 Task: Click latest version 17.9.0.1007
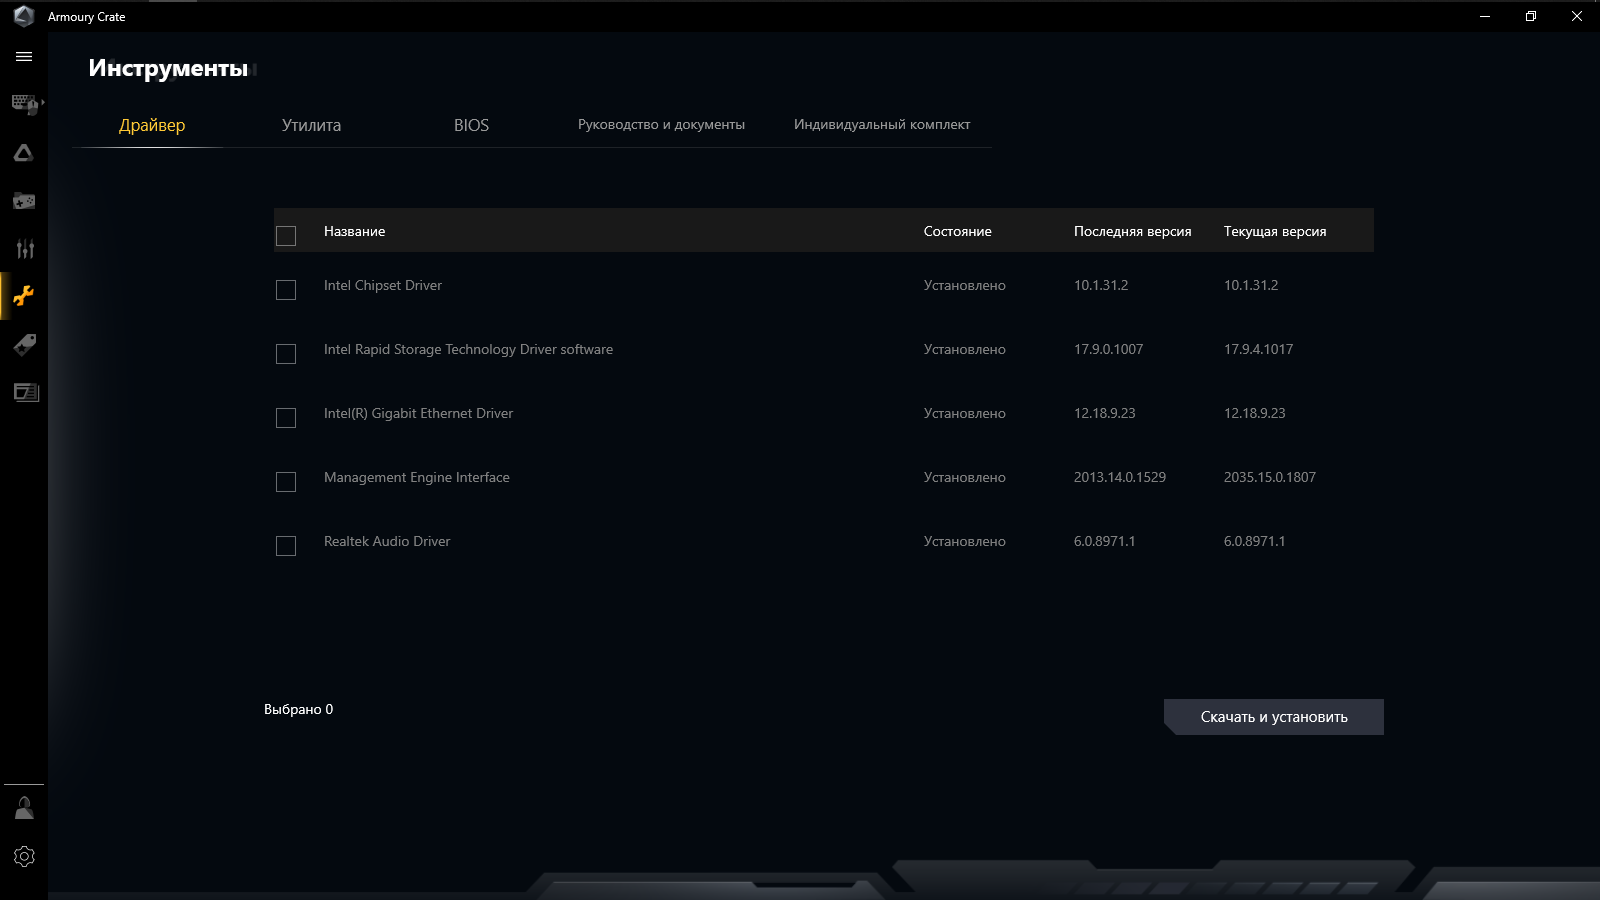tap(1108, 349)
